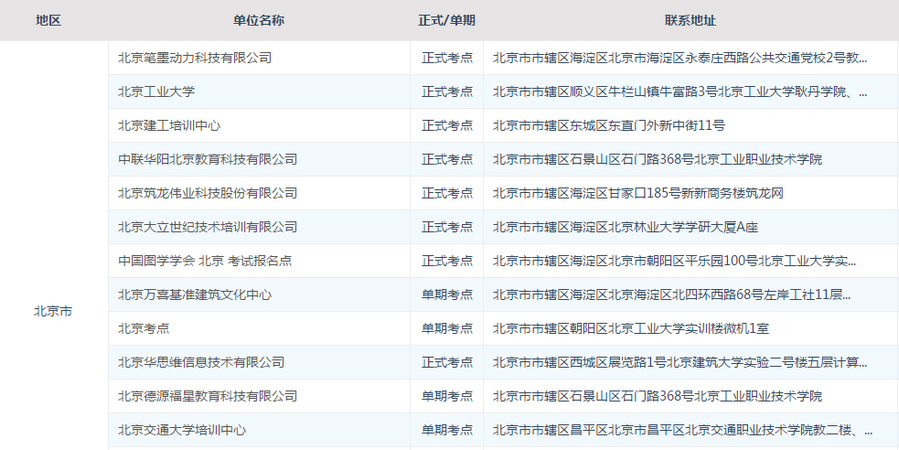Click the 东城区东直门外新中街11号 address

[x=609, y=126]
